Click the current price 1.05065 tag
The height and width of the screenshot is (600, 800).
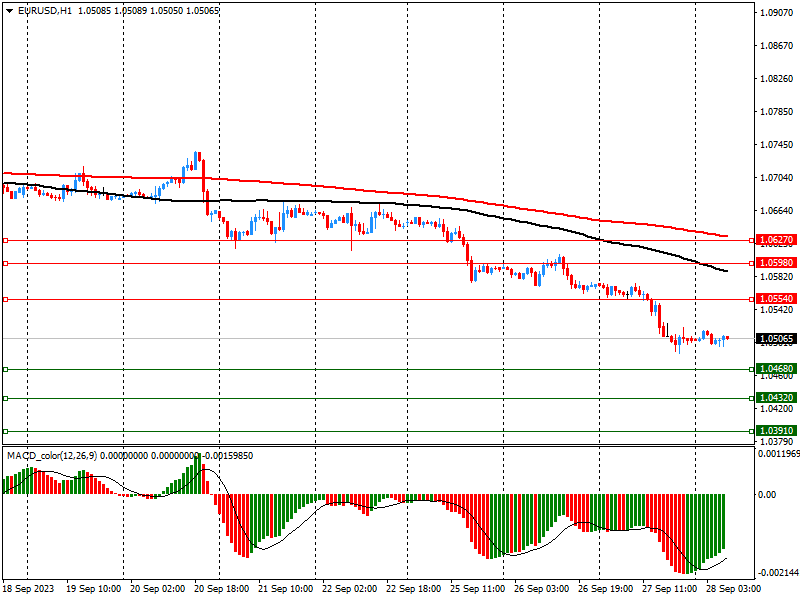(x=776, y=339)
